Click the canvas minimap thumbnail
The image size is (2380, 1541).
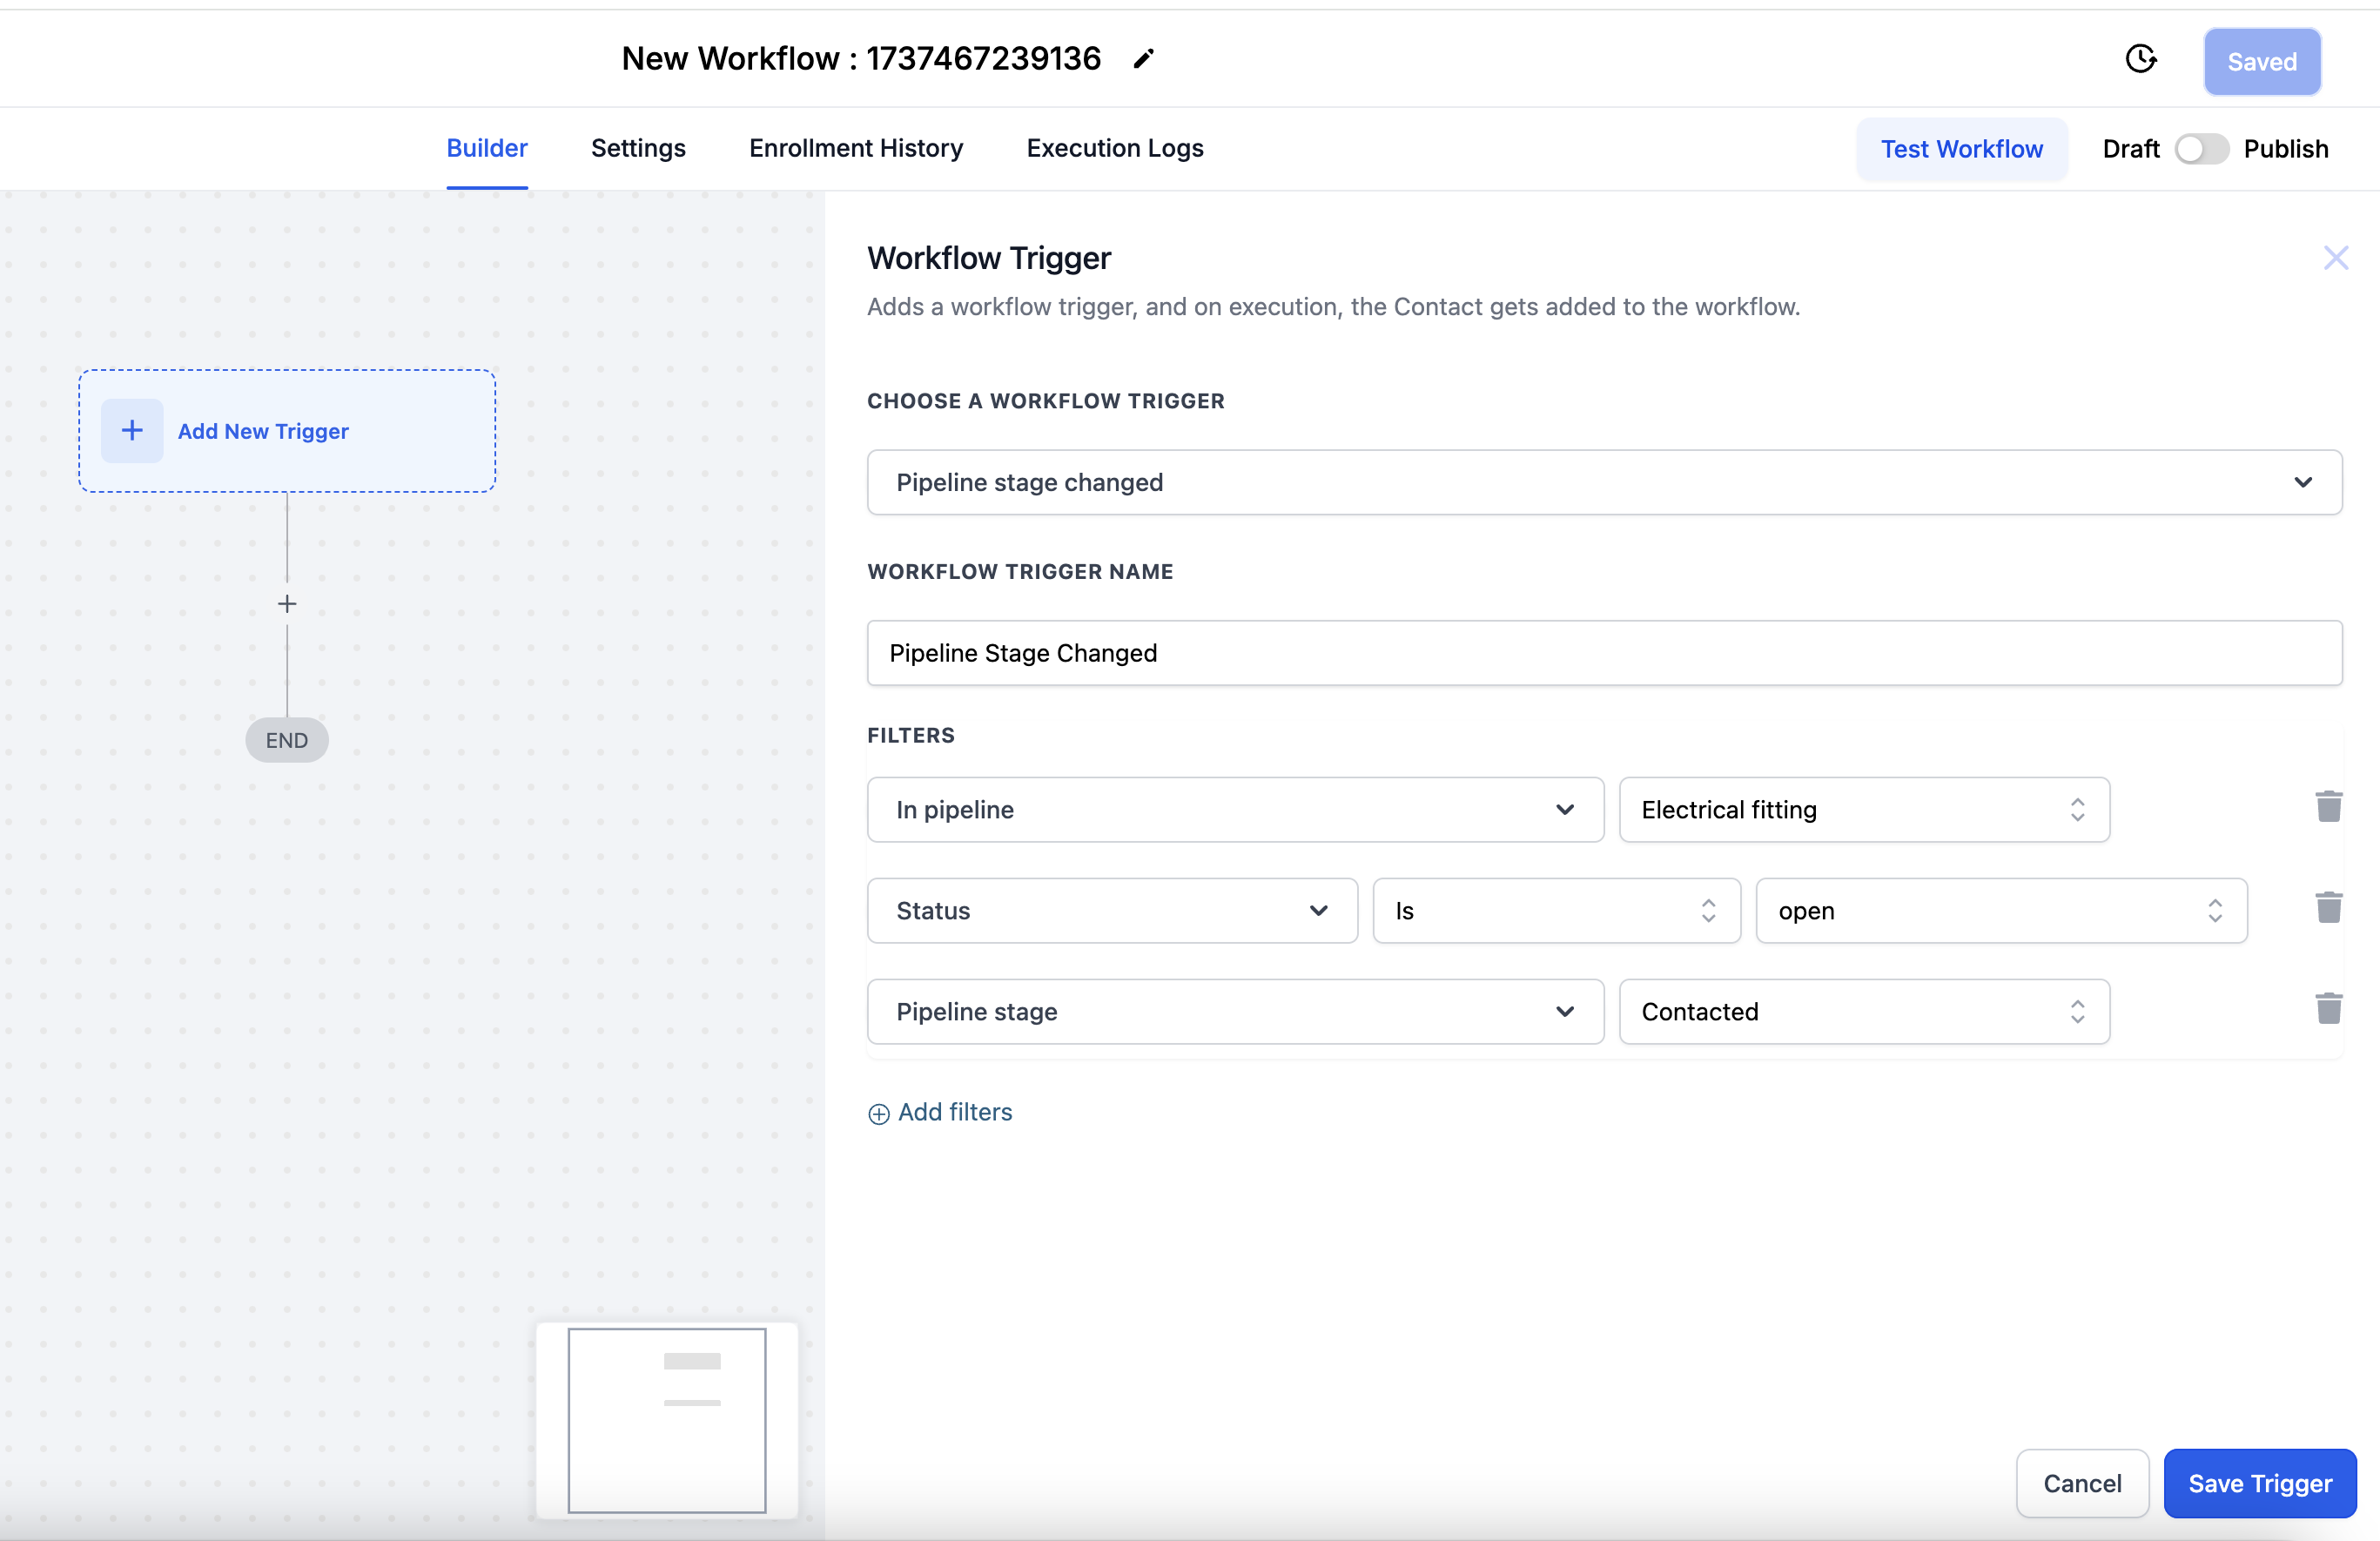667,1420
